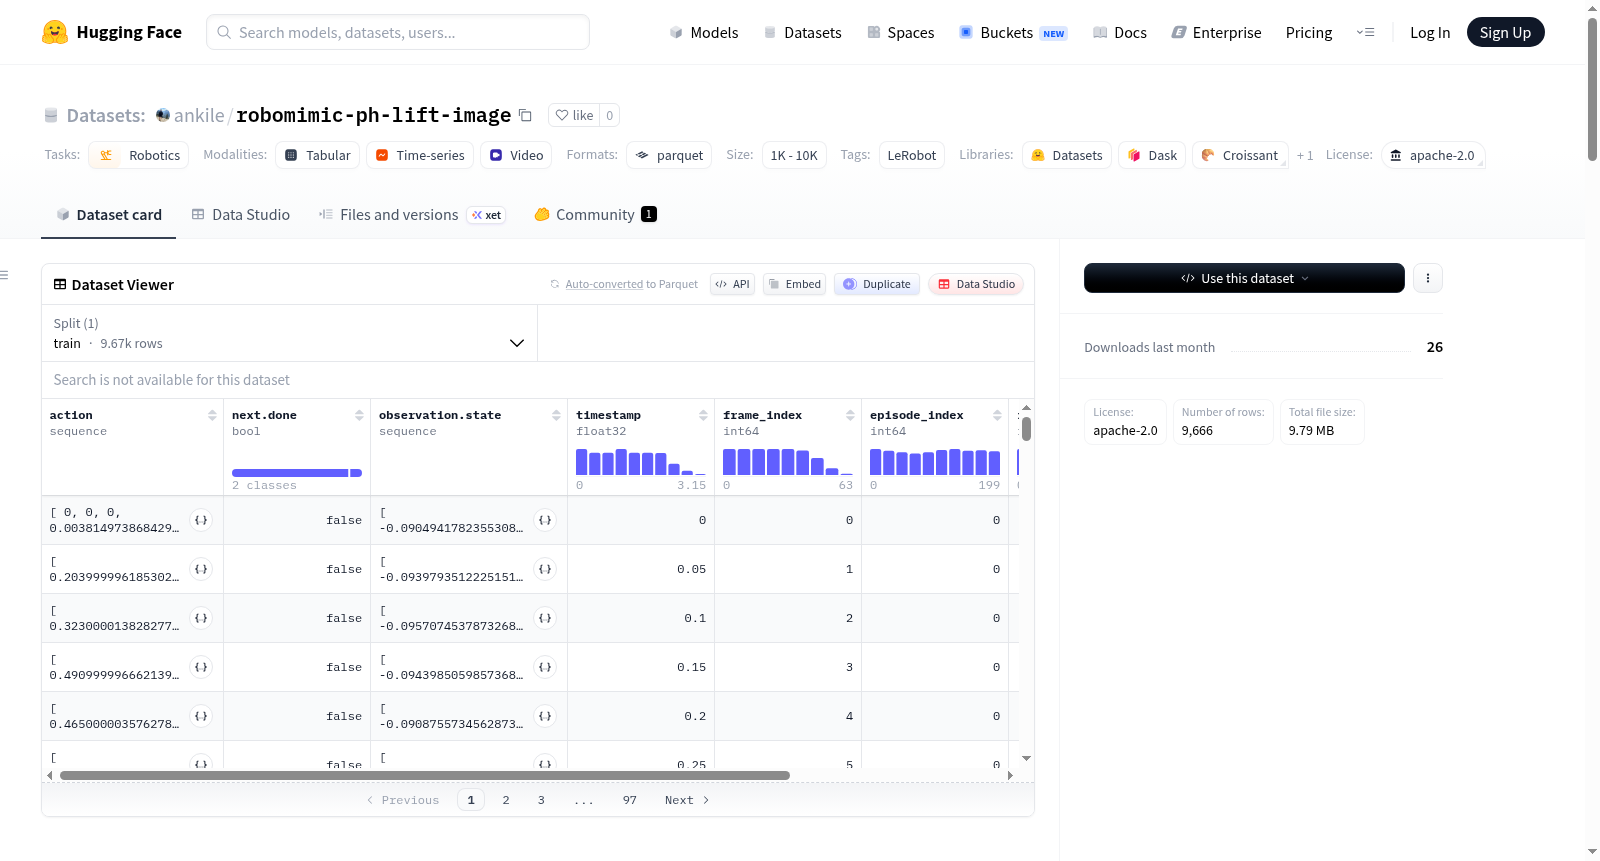Open the navigation overflow menu icon

coord(1365,32)
